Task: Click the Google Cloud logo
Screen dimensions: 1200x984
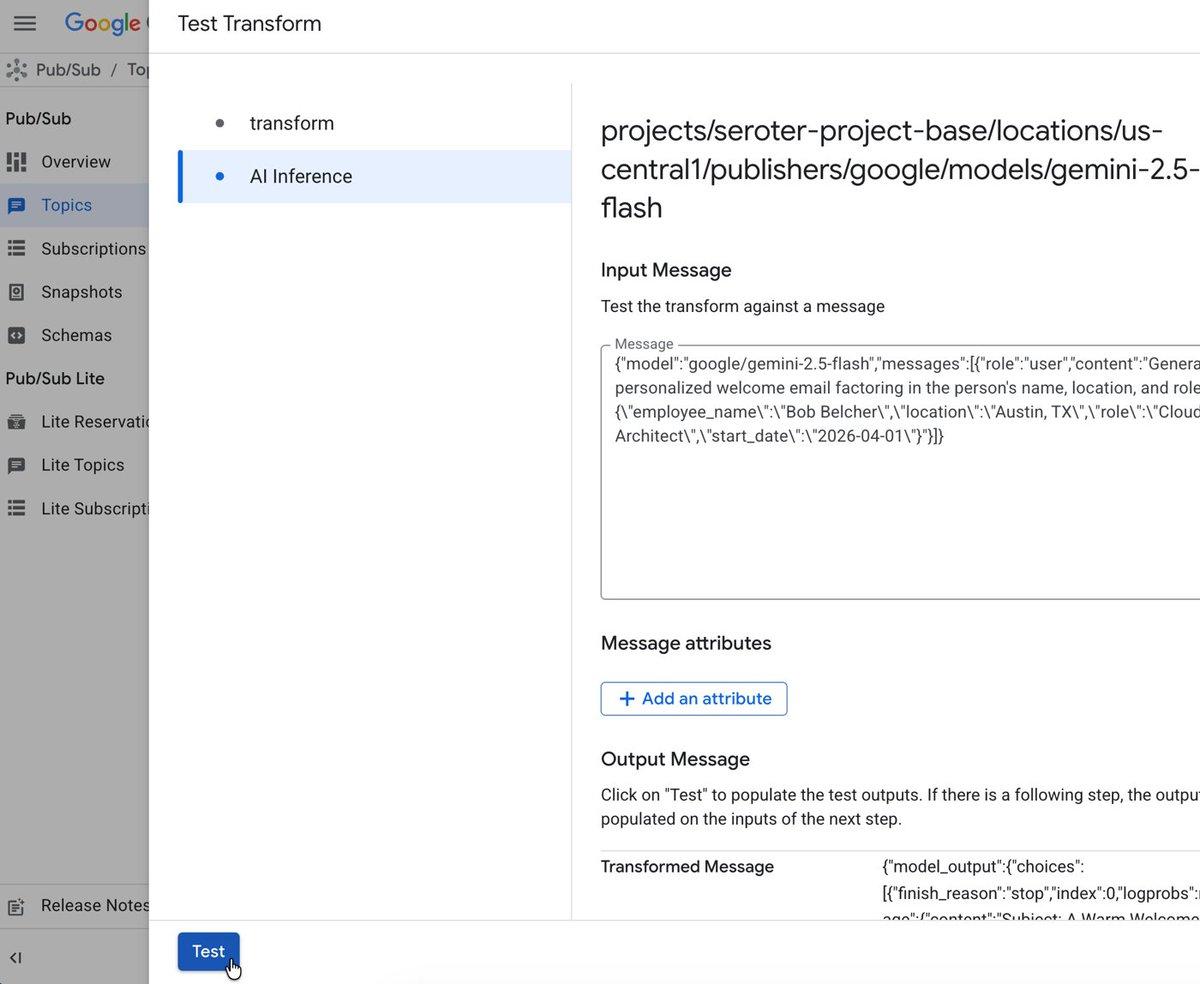Action: pos(103,23)
